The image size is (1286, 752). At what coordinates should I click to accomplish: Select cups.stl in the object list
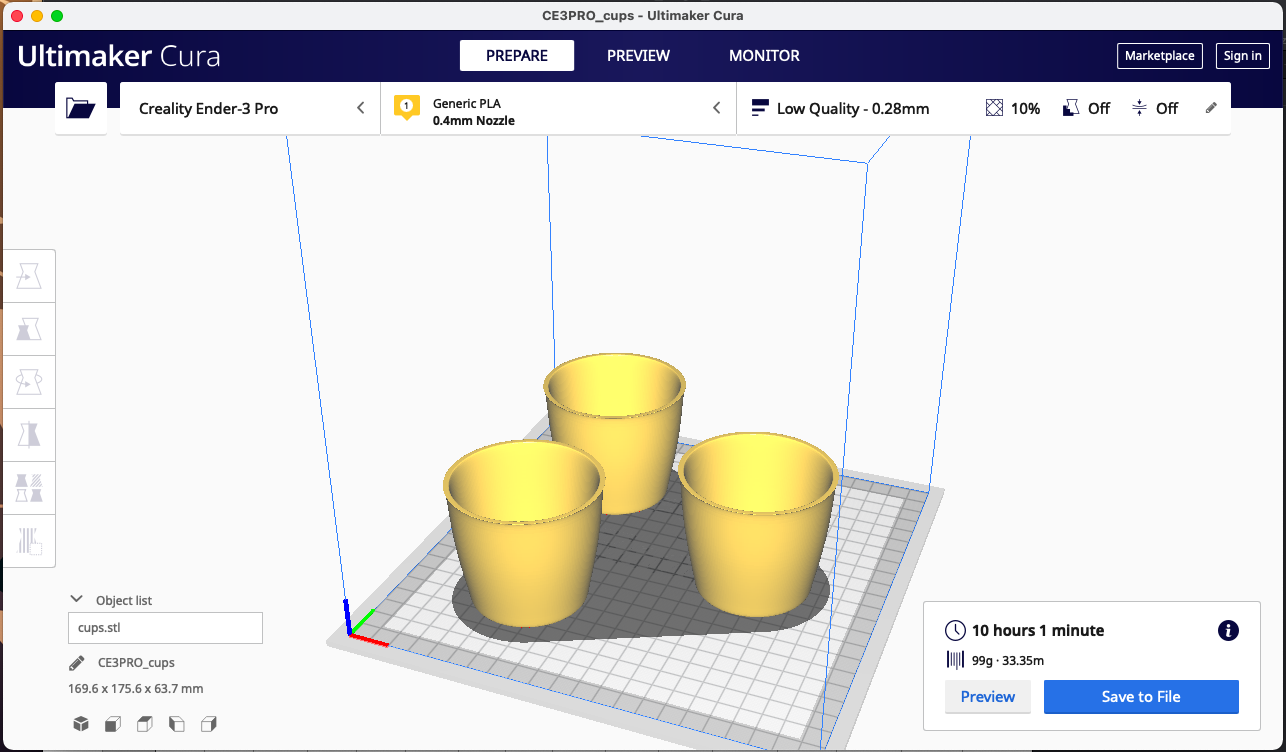click(165, 628)
